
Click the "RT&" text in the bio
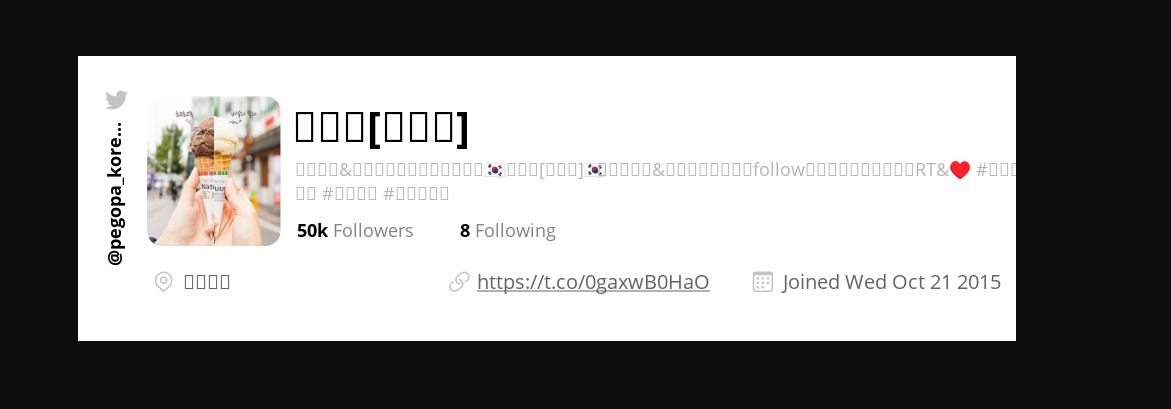932,169
